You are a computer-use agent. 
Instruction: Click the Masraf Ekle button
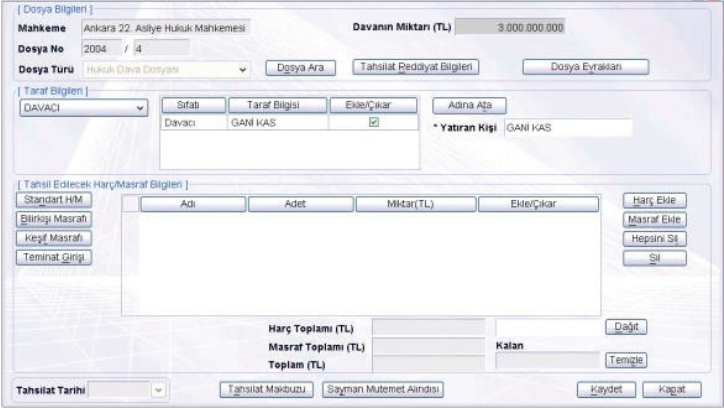point(652,219)
